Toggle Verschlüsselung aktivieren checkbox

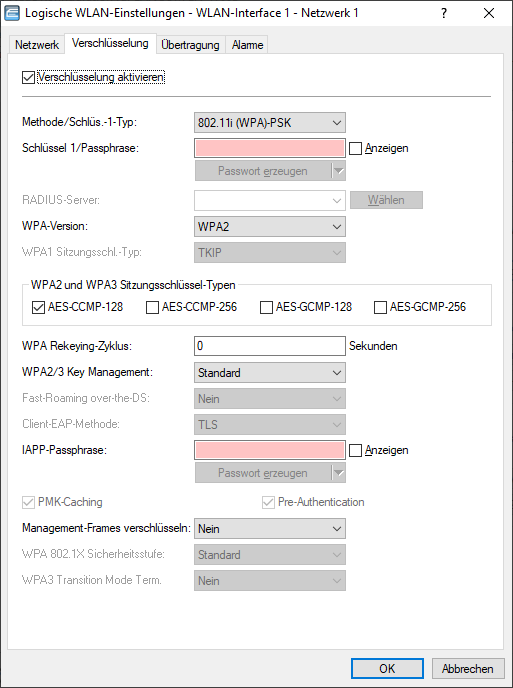(29, 78)
